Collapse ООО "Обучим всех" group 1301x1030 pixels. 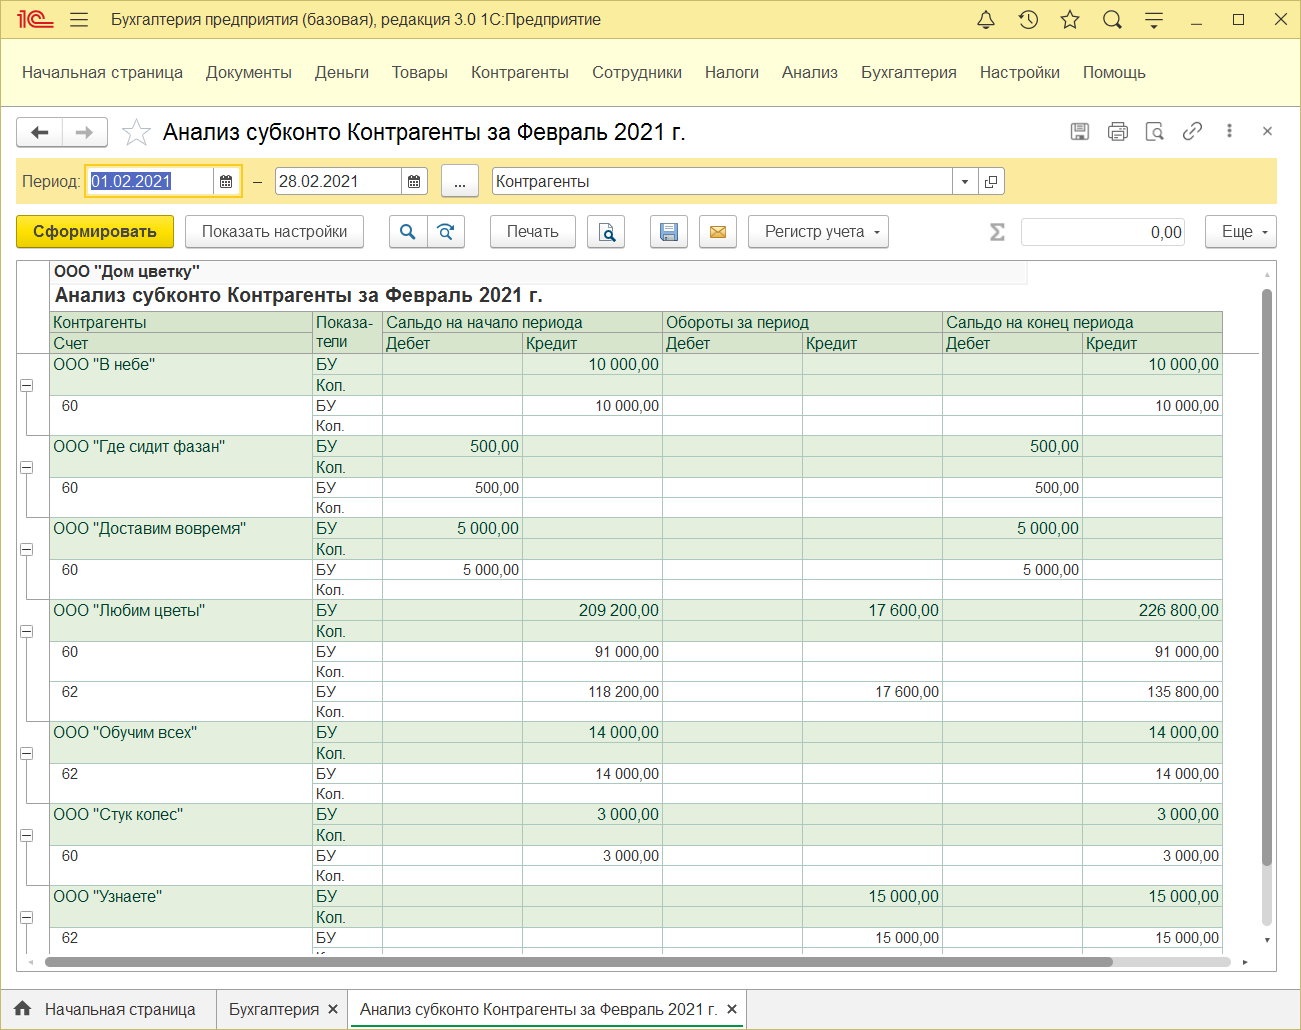[x=27, y=753]
